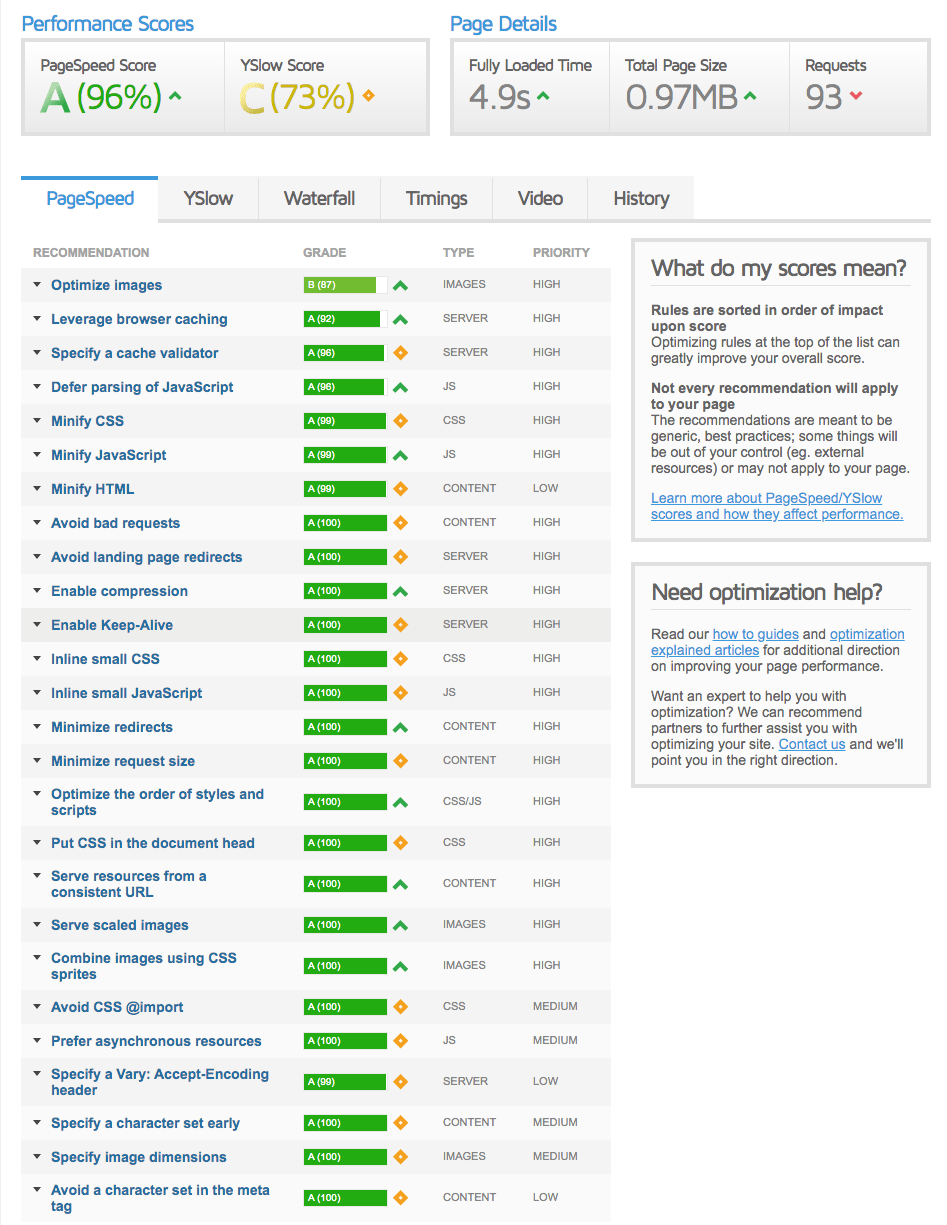Open Optimize the order of styles and scripts
The image size is (947, 1225).
click(x=157, y=802)
